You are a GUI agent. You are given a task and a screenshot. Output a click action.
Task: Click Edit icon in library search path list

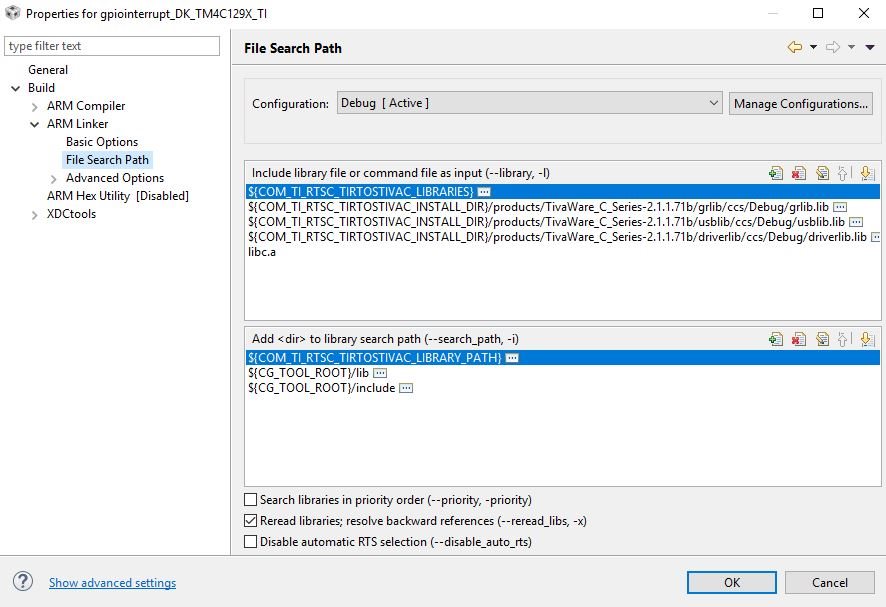point(822,340)
